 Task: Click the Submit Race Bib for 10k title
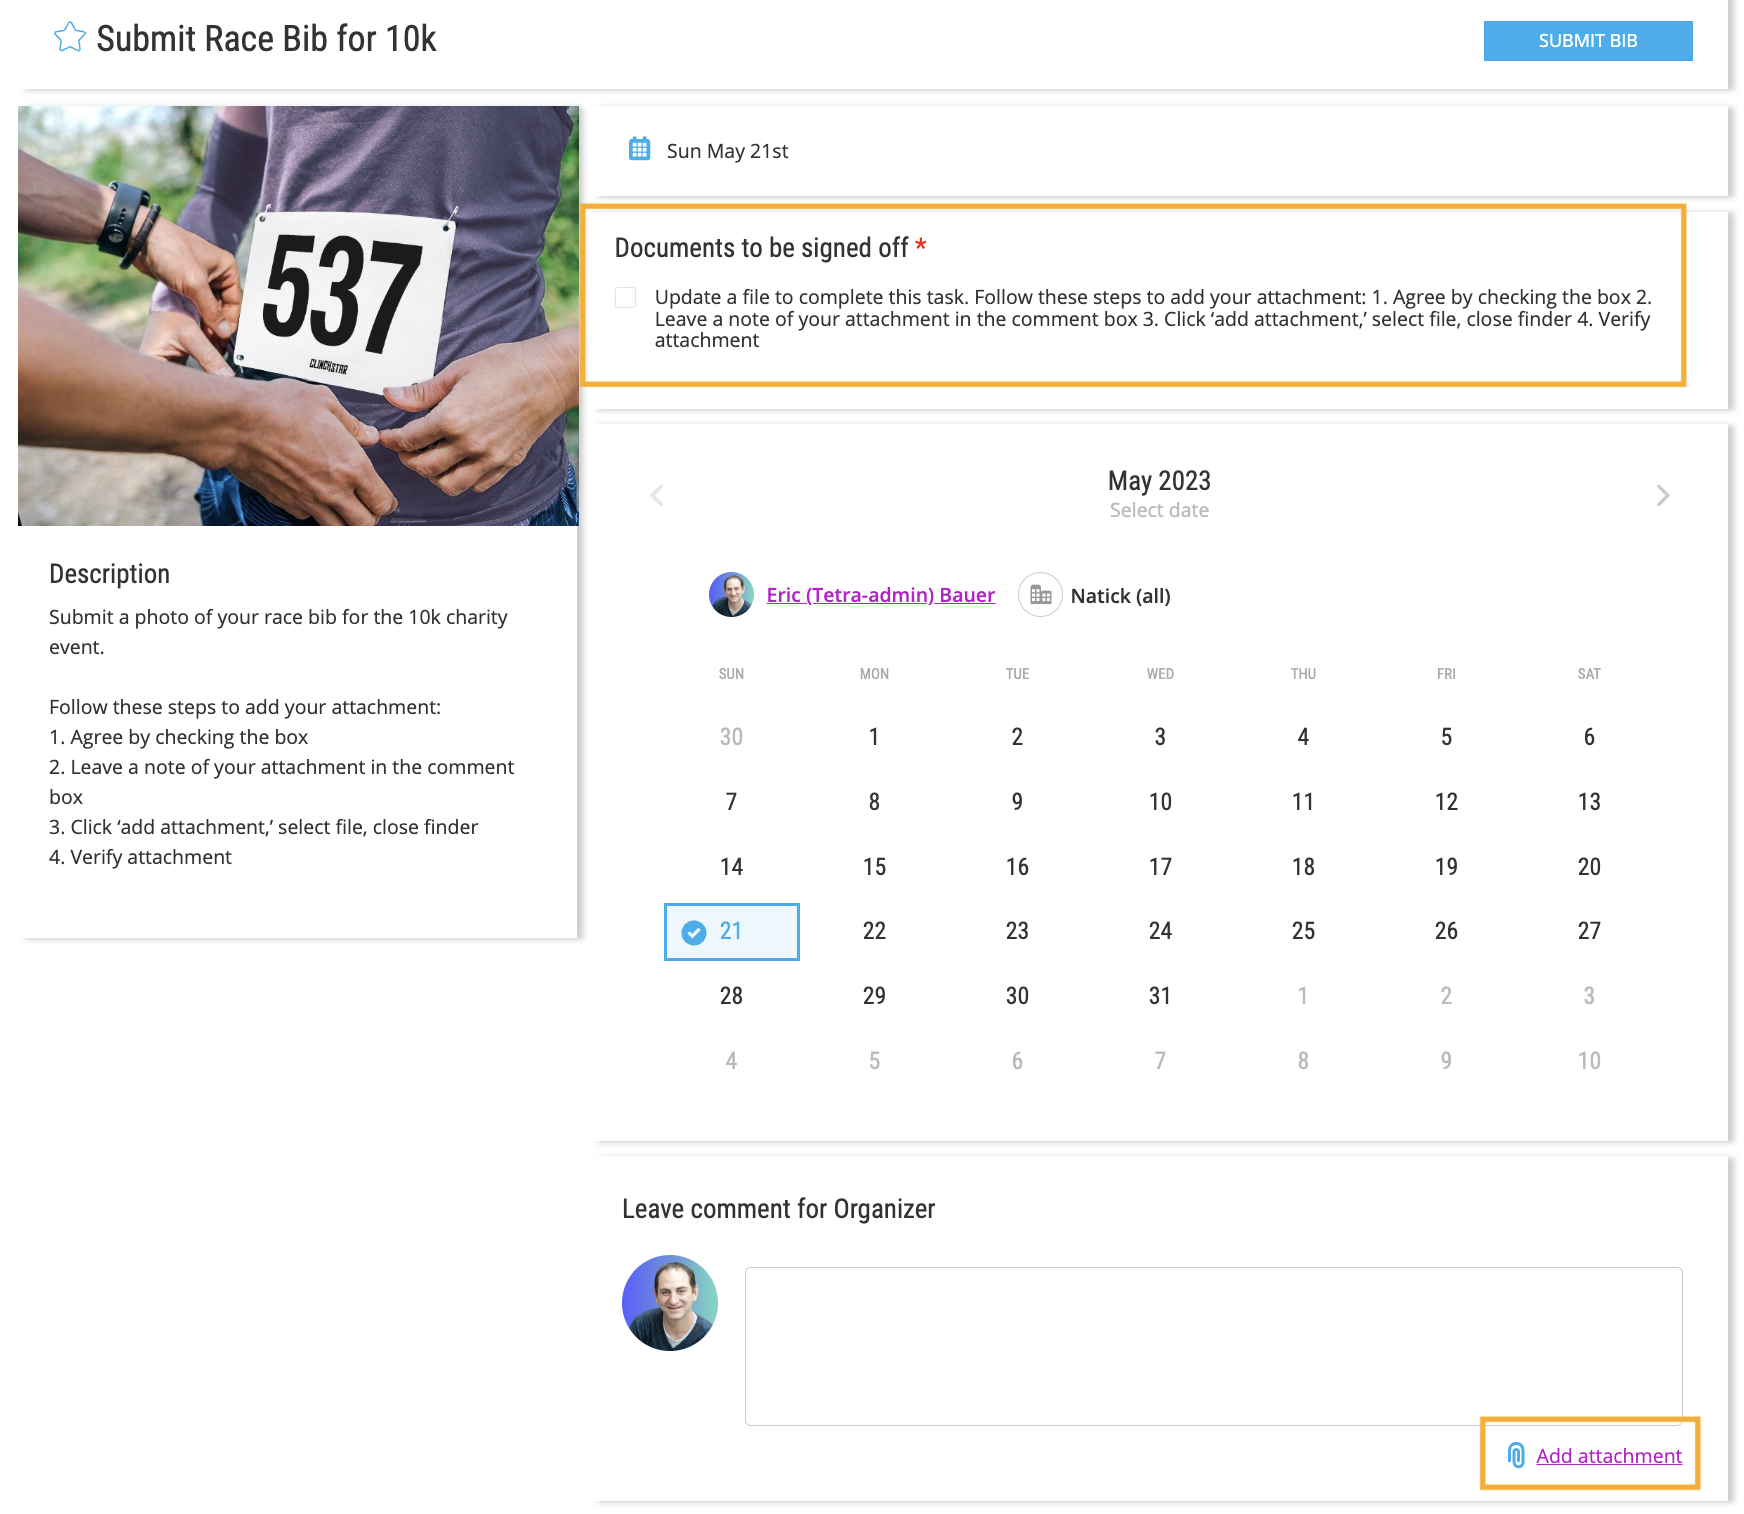[x=266, y=39]
